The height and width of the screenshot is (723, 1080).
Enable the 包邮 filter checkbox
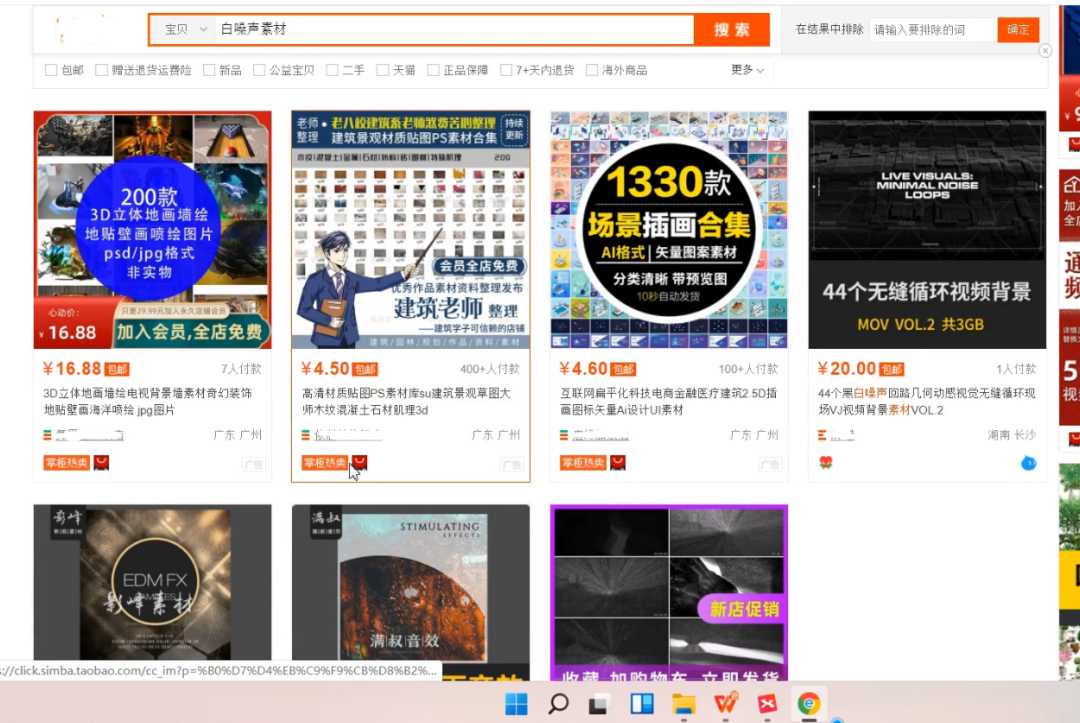[50, 70]
